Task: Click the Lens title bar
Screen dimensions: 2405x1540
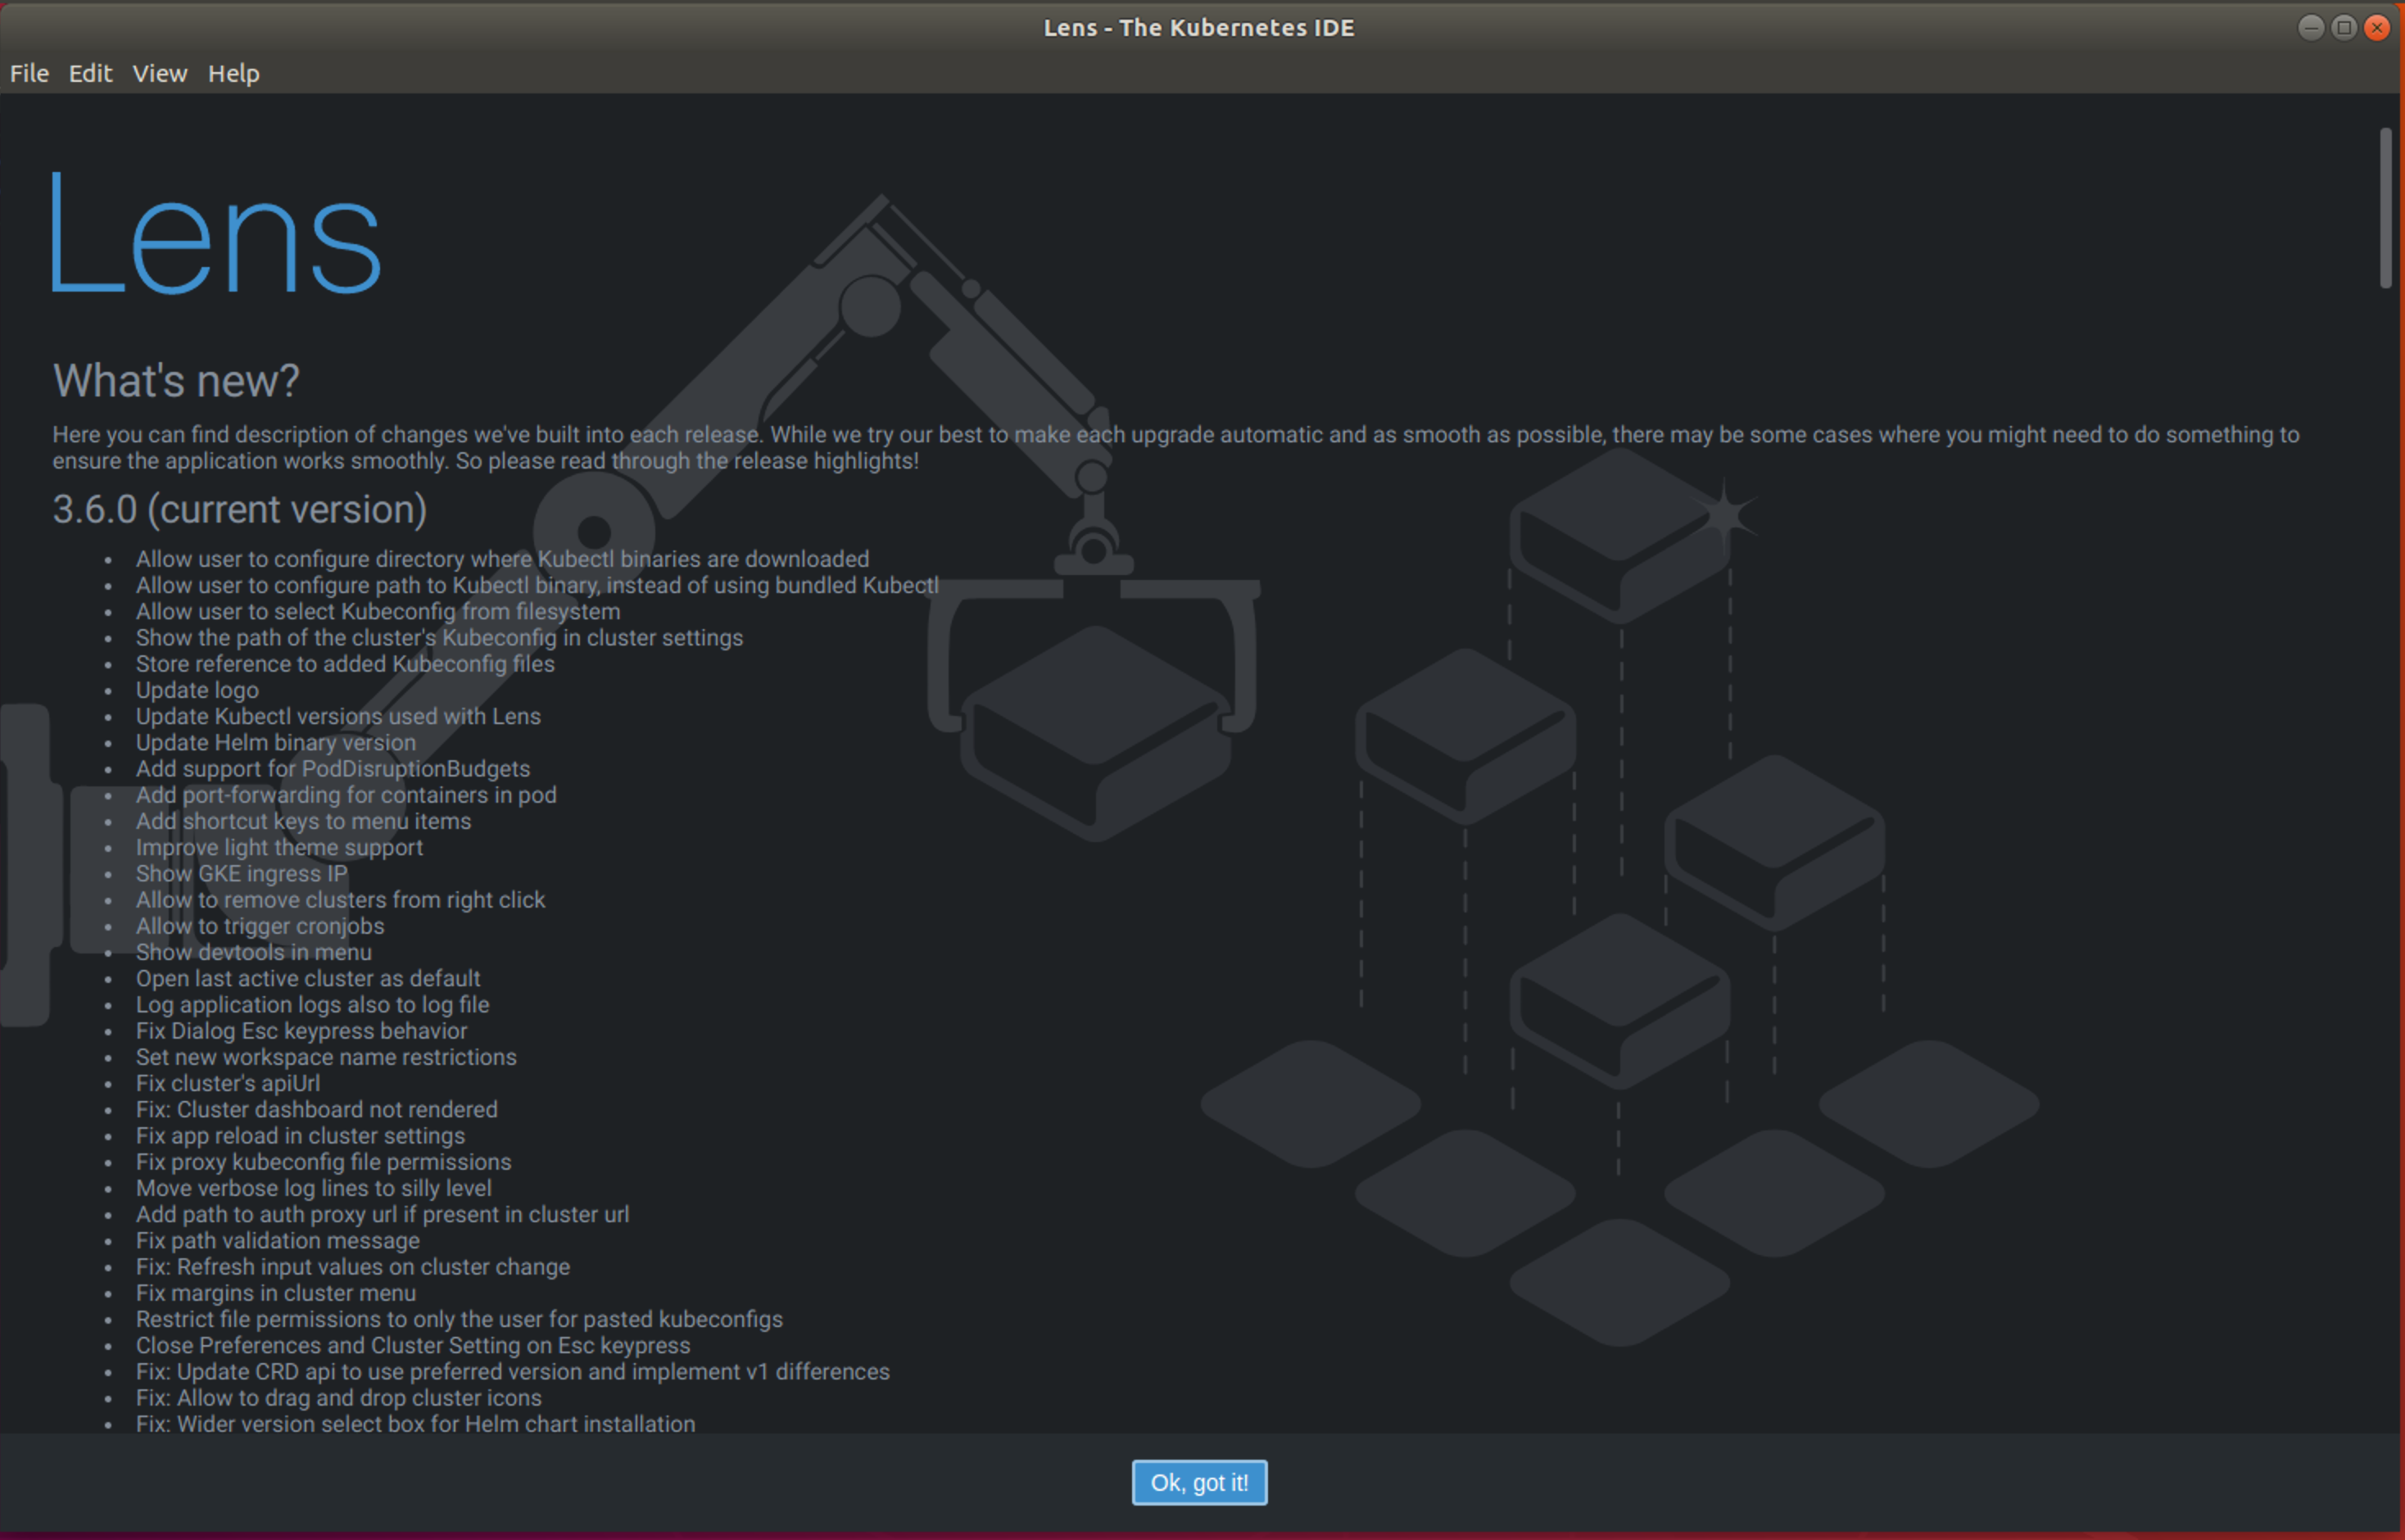Action: click(1199, 28)
